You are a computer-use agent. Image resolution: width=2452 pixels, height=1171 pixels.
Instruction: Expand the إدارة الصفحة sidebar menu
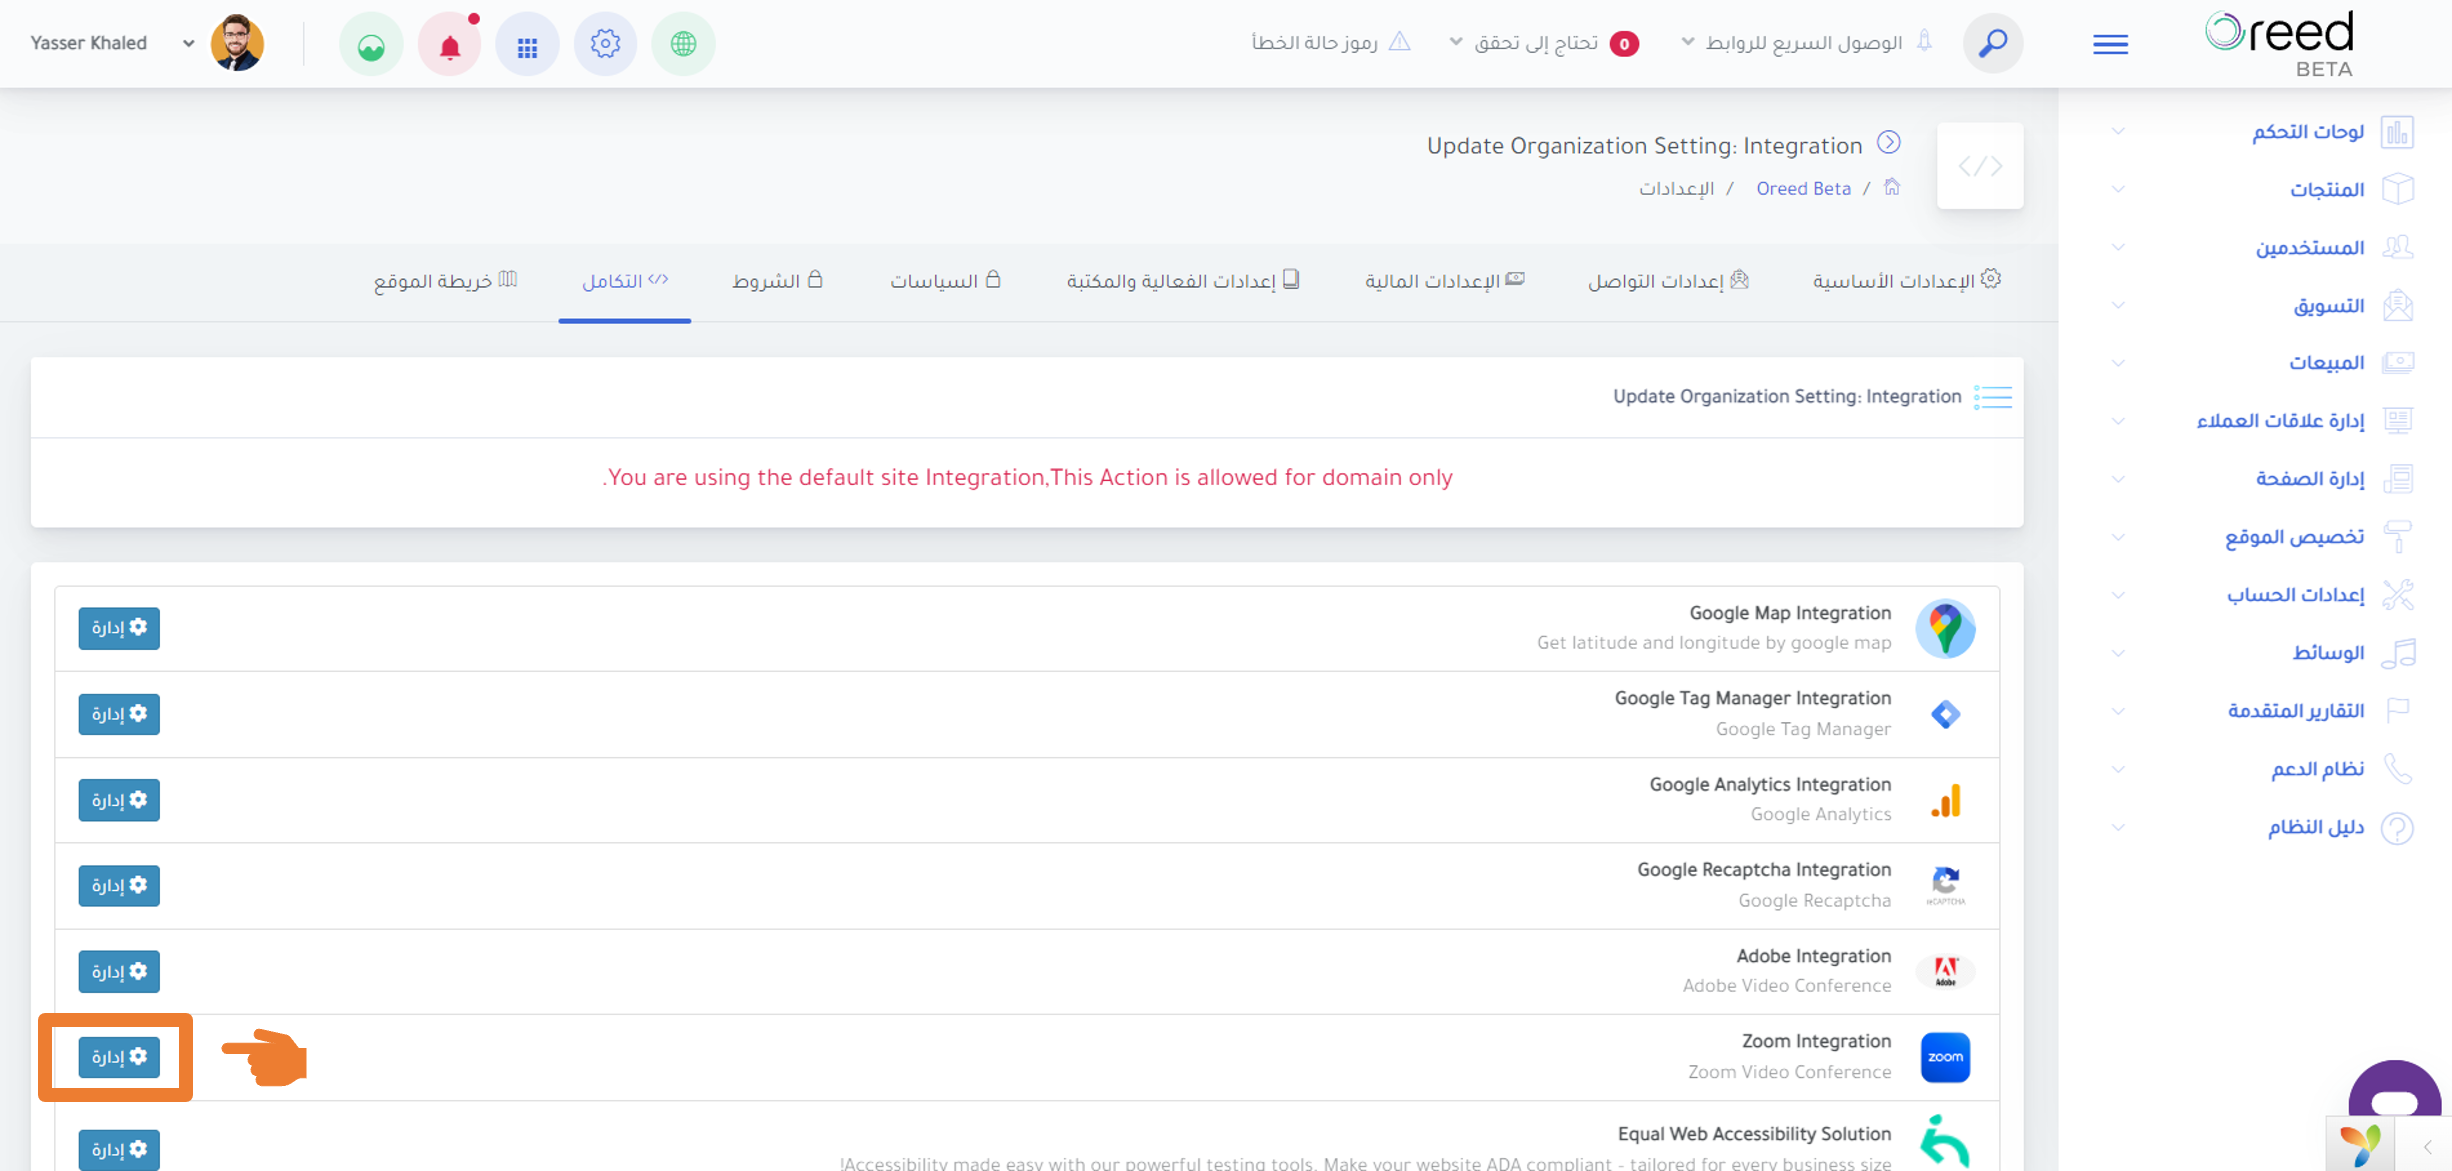pyautogui.click(x=2260, y=479)
